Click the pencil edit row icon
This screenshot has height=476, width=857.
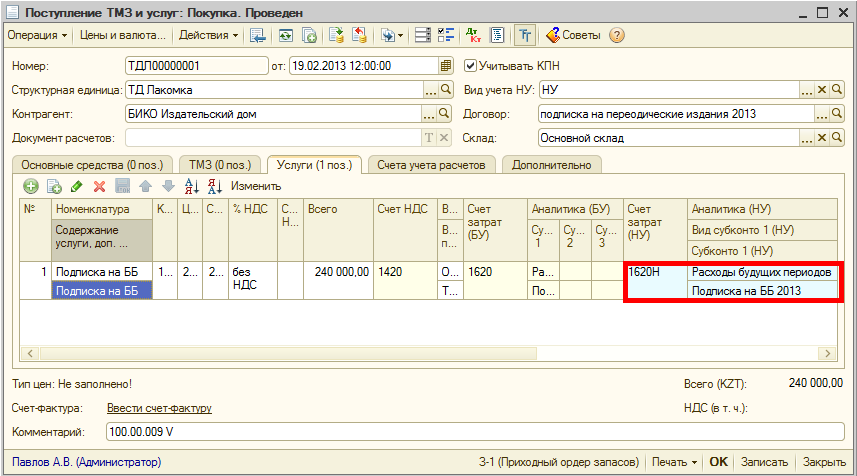pyautogui.click(x=77, y=186)
